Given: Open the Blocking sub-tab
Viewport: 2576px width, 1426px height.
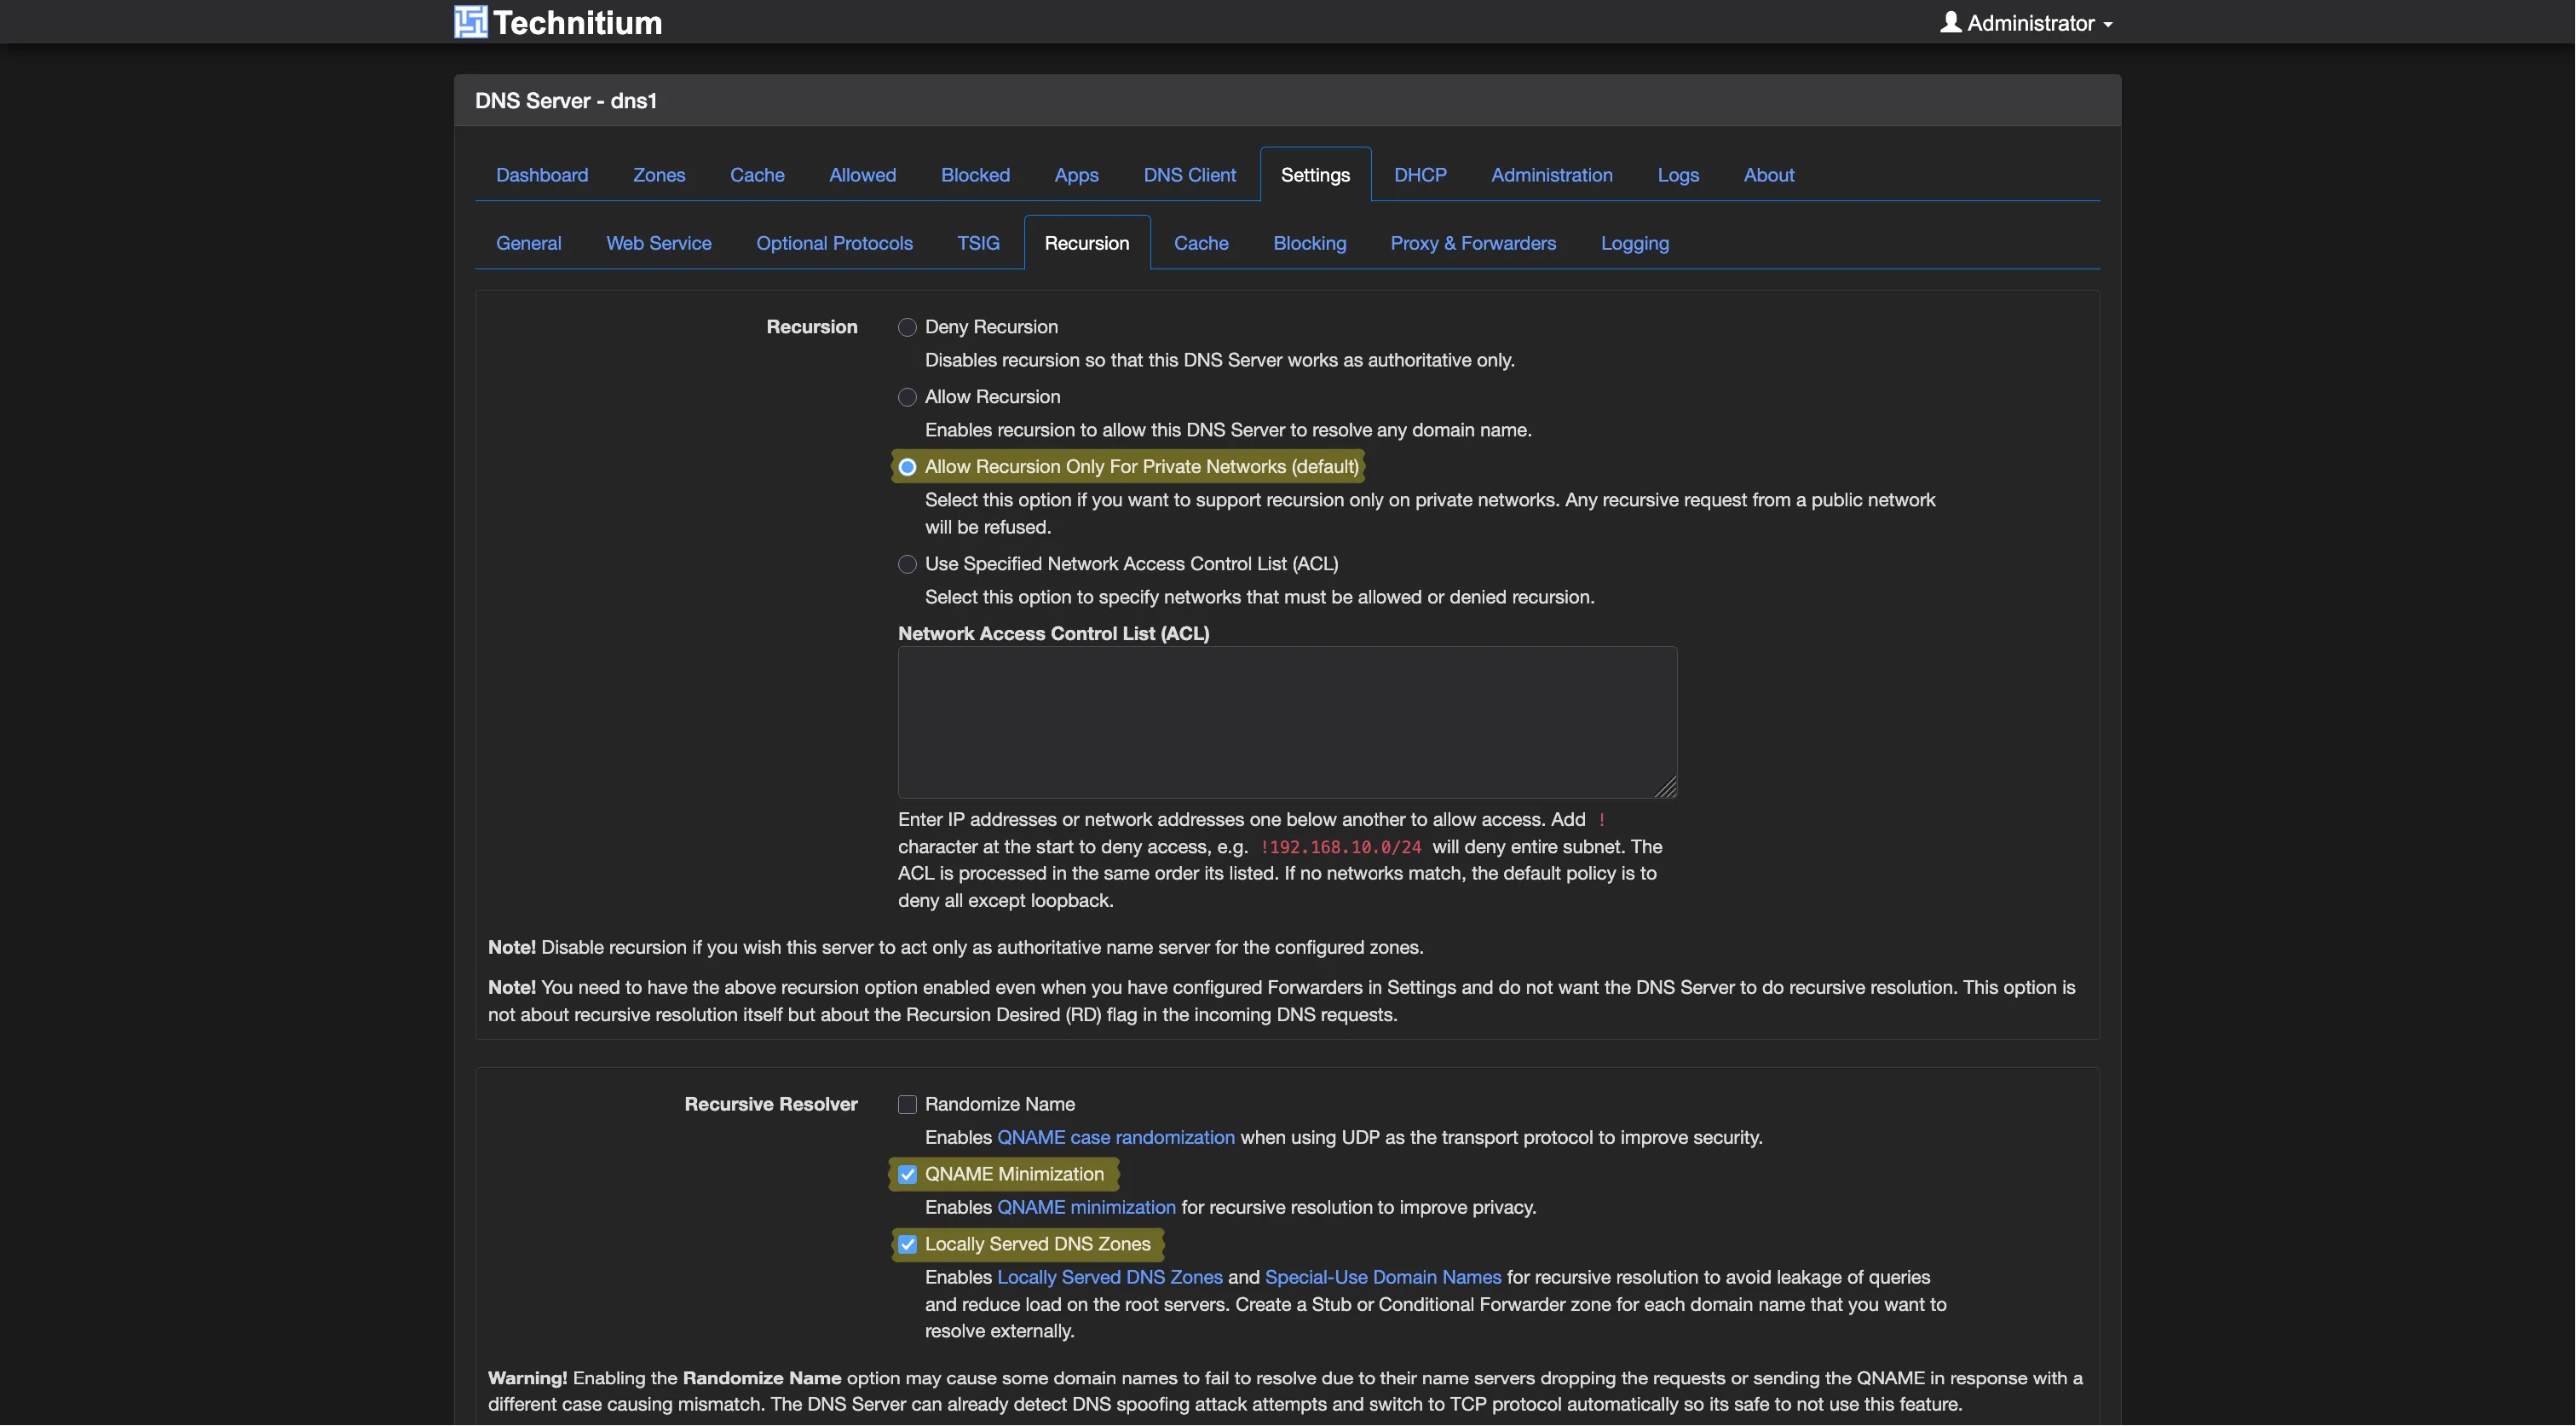Looking at the screenshot, I should click(1309, 243).
